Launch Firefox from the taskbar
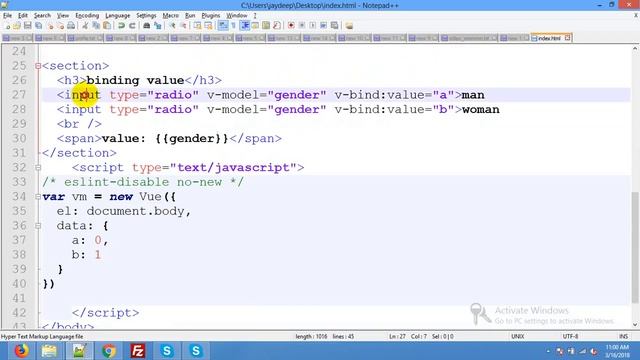This screenshot has width=640, height=360. tap(22, 351)
